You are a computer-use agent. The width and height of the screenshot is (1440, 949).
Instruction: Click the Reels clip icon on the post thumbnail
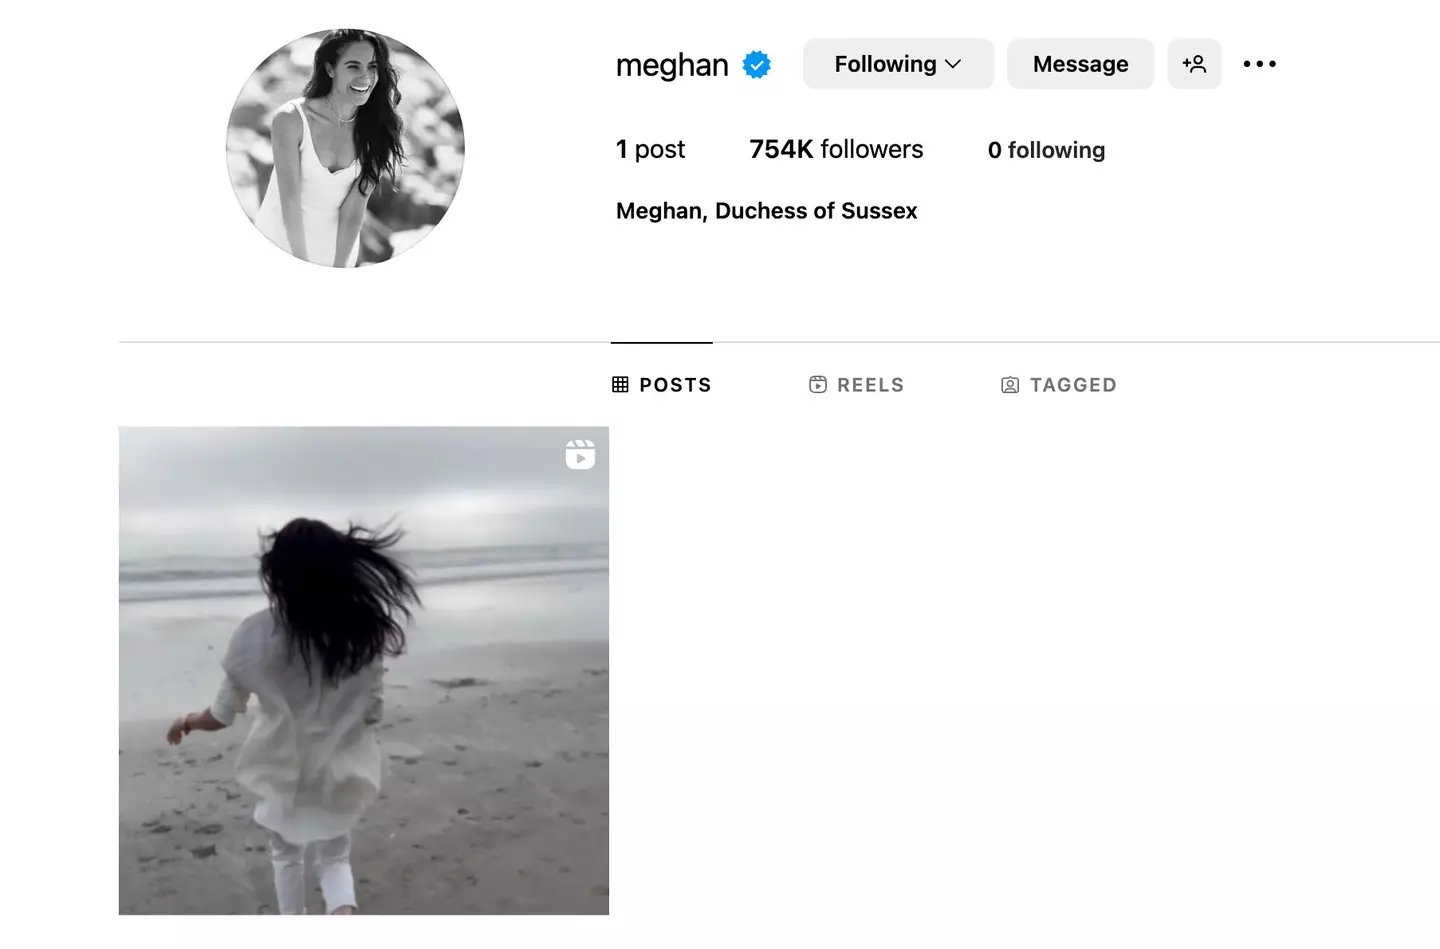coord(580,455)
